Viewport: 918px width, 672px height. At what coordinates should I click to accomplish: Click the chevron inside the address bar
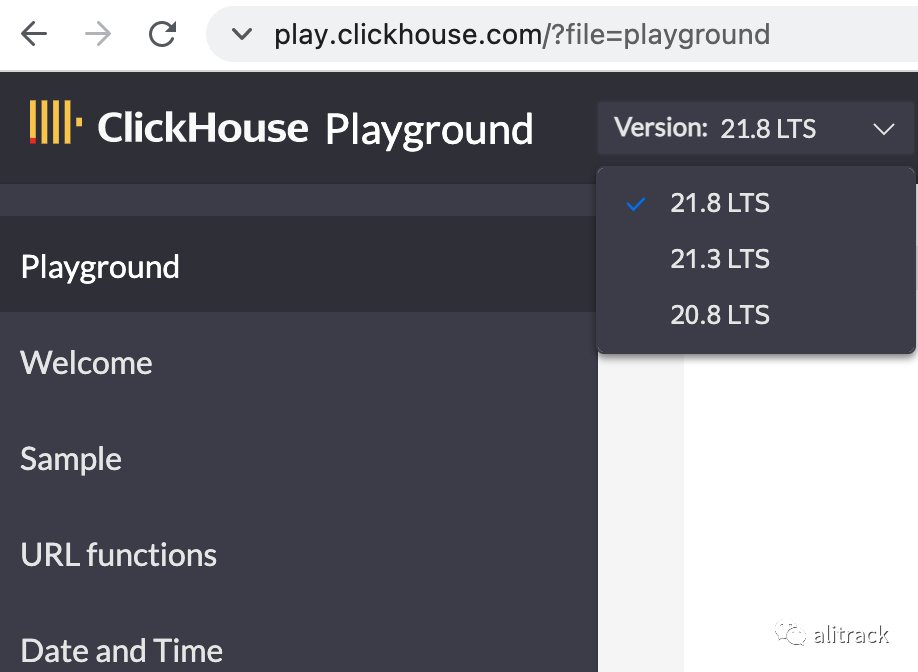(x=241, y=34)
